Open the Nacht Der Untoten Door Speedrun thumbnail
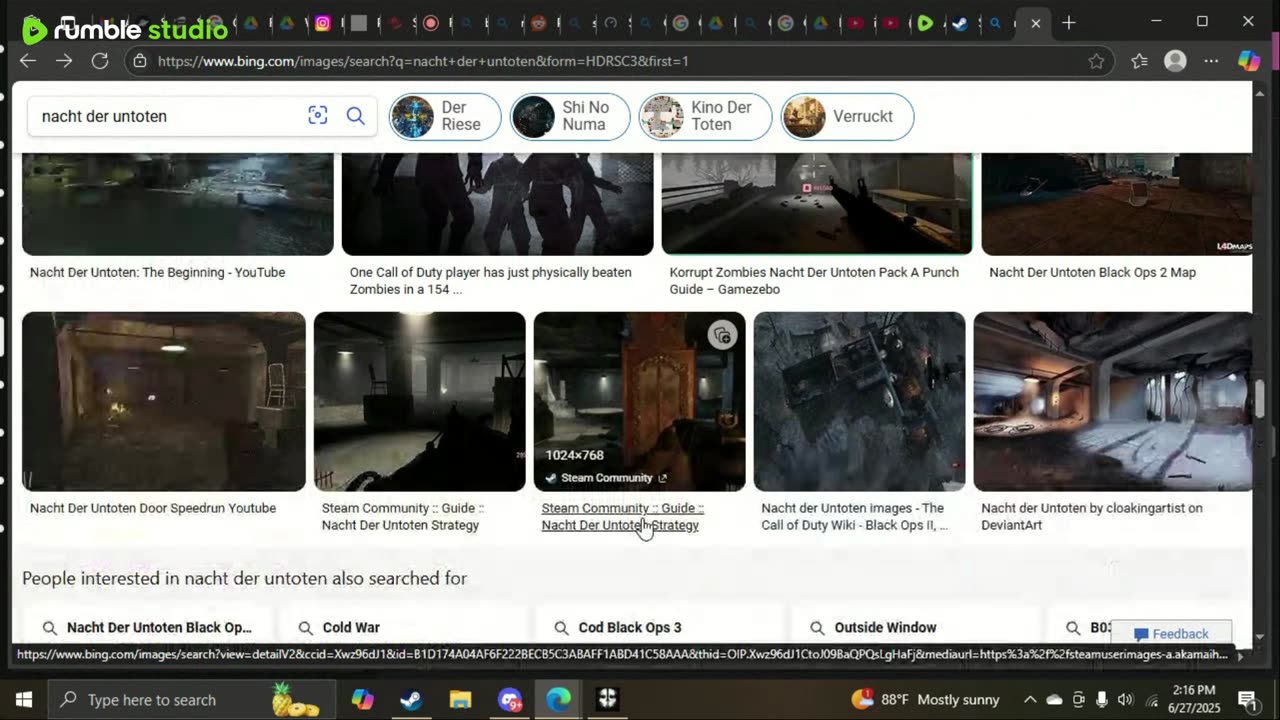1280x720 pixels. [x=164, y=401]
